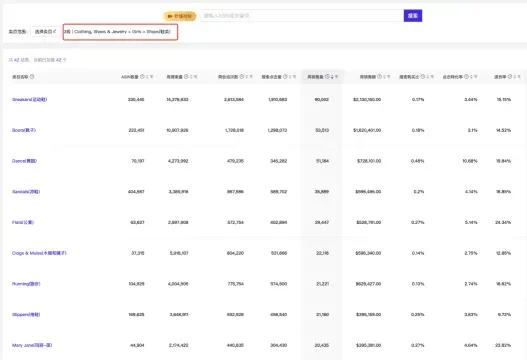
Task: Click the 330,446 ASIN count in Sneakers row
Action: click(x=136, y=99)
